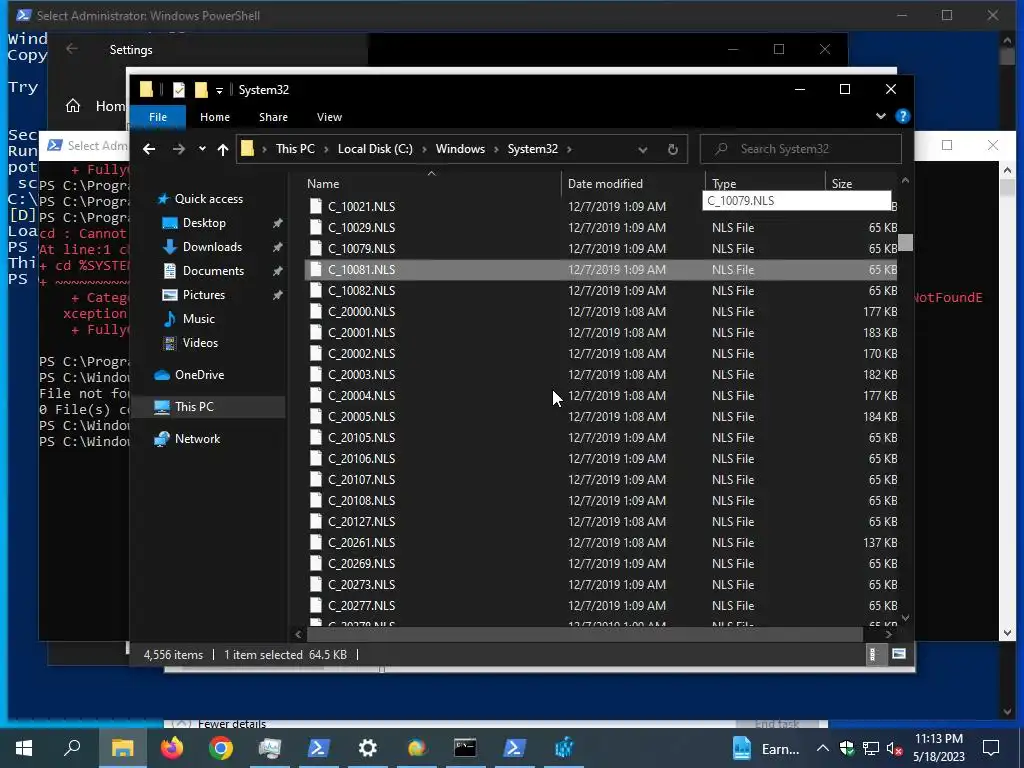1024x768 pixels.
Task: Open recent locations dropdown arrow
Action: (202, 149)
